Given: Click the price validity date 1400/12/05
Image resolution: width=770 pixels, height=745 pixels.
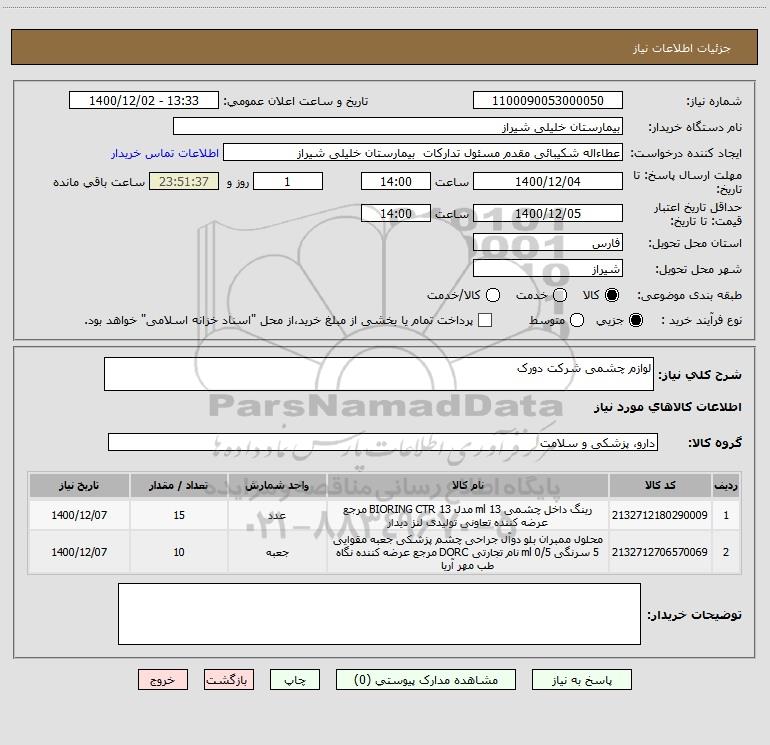Looking at the screenshot, I should (548, 213).
